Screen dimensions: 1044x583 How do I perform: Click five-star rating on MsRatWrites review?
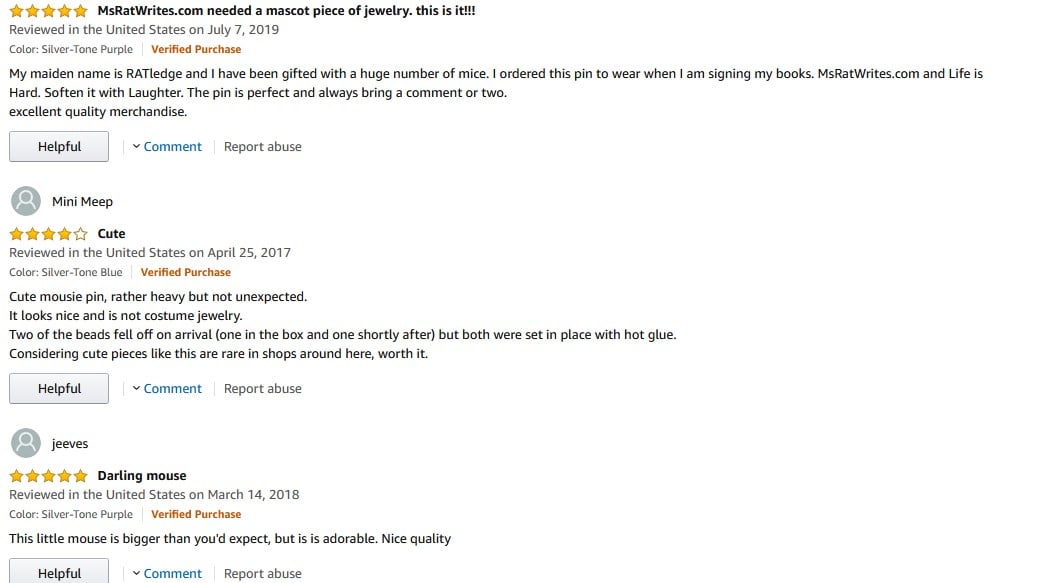click(48, 11)
